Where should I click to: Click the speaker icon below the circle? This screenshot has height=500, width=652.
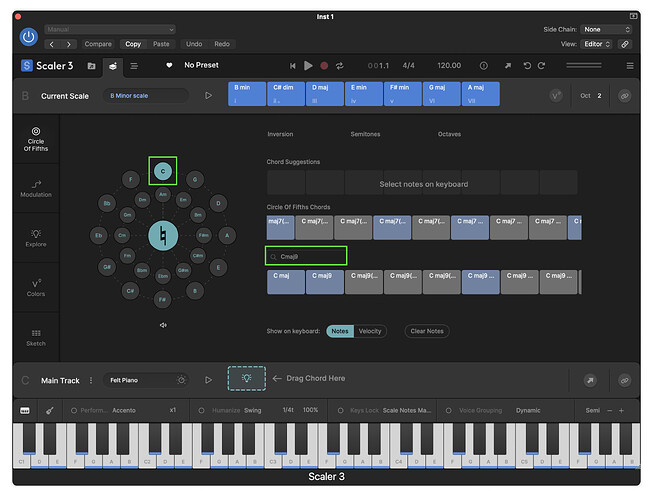point(163,325)
